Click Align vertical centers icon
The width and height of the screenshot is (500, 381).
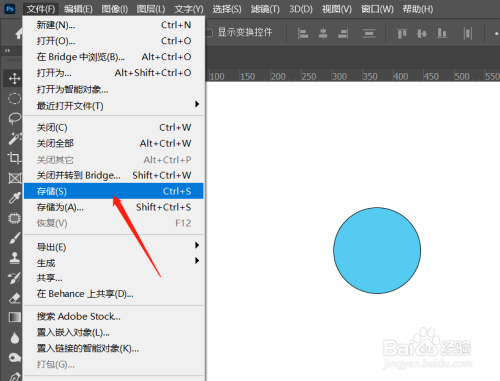click(x=422, y=33)
